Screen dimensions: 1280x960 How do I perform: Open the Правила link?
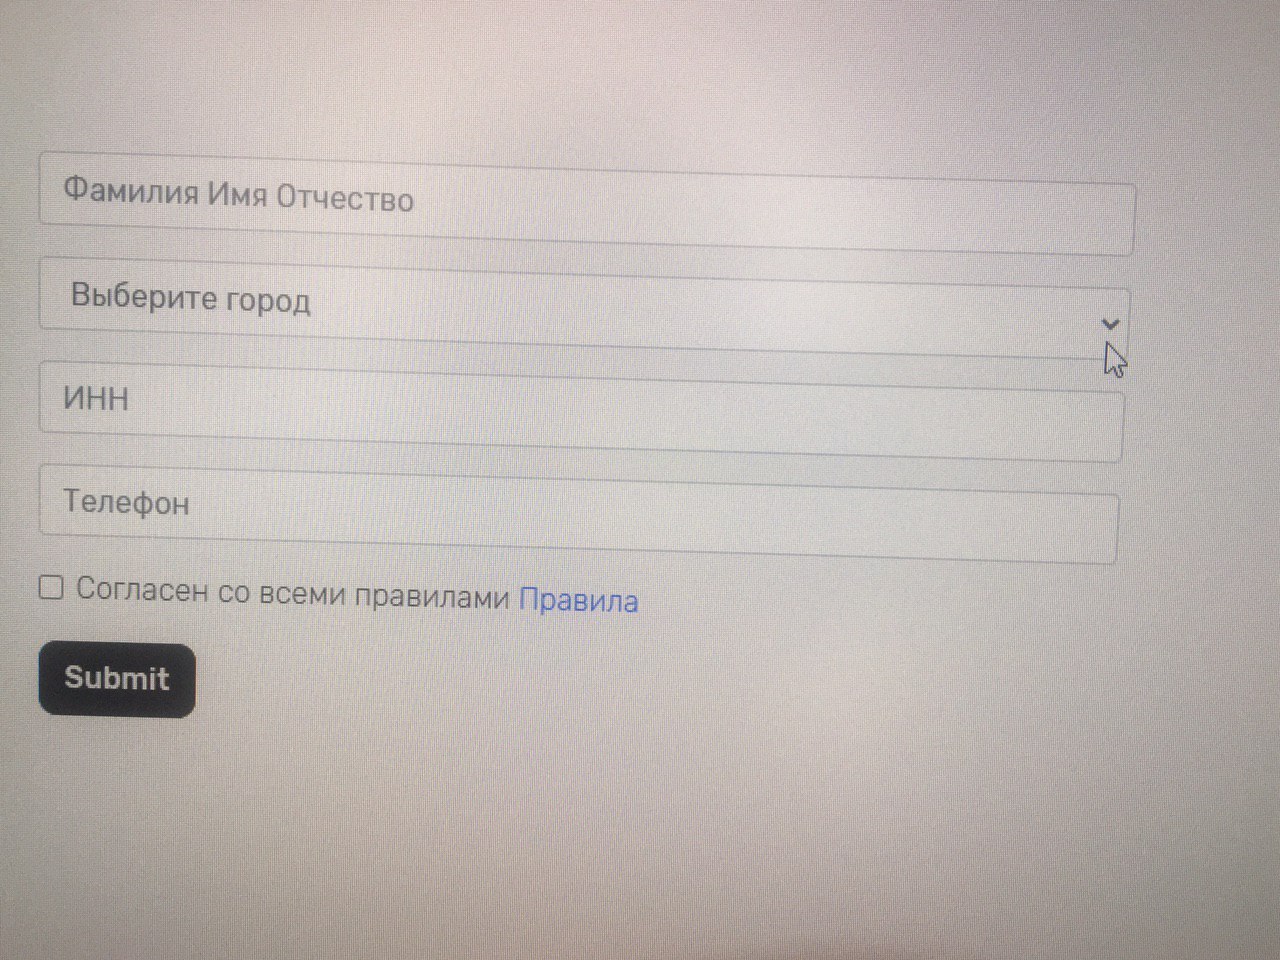578,600
